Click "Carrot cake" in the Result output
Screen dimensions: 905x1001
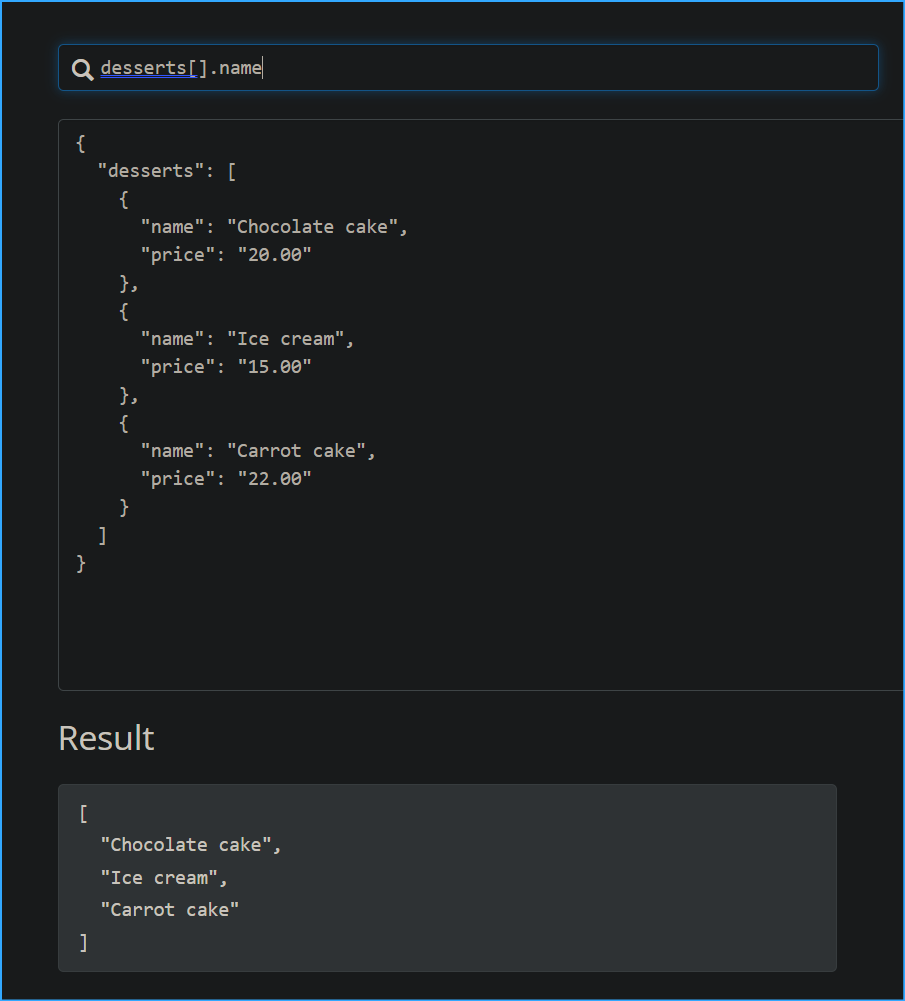click(x=170, y=909)
